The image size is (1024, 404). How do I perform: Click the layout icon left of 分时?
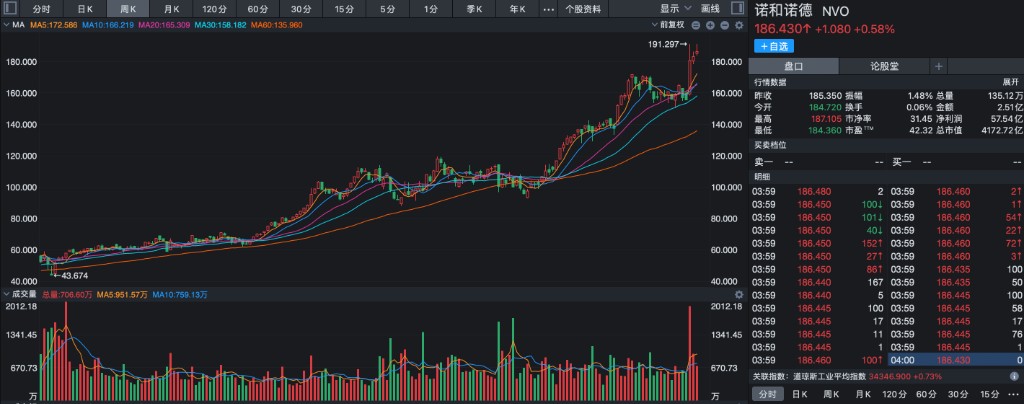click(x=12, y=8)
